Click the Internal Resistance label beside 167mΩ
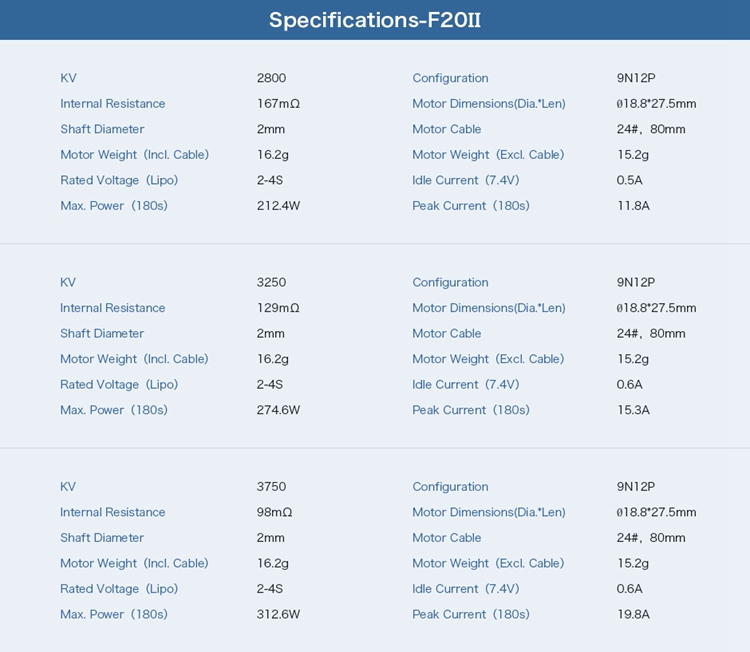The image size is (750, 652). [x=113, y=104]
